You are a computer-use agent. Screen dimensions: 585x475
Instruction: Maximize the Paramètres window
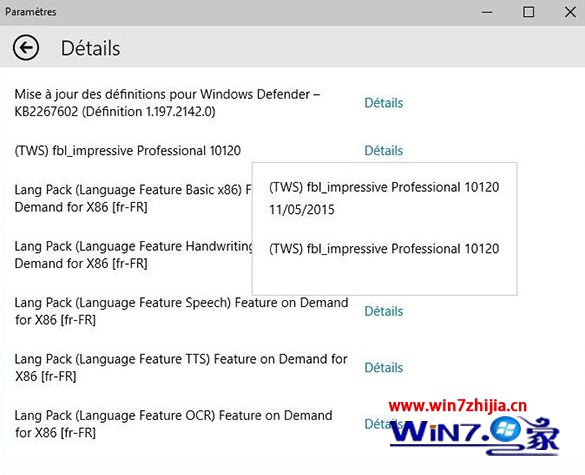coord(528,12)
